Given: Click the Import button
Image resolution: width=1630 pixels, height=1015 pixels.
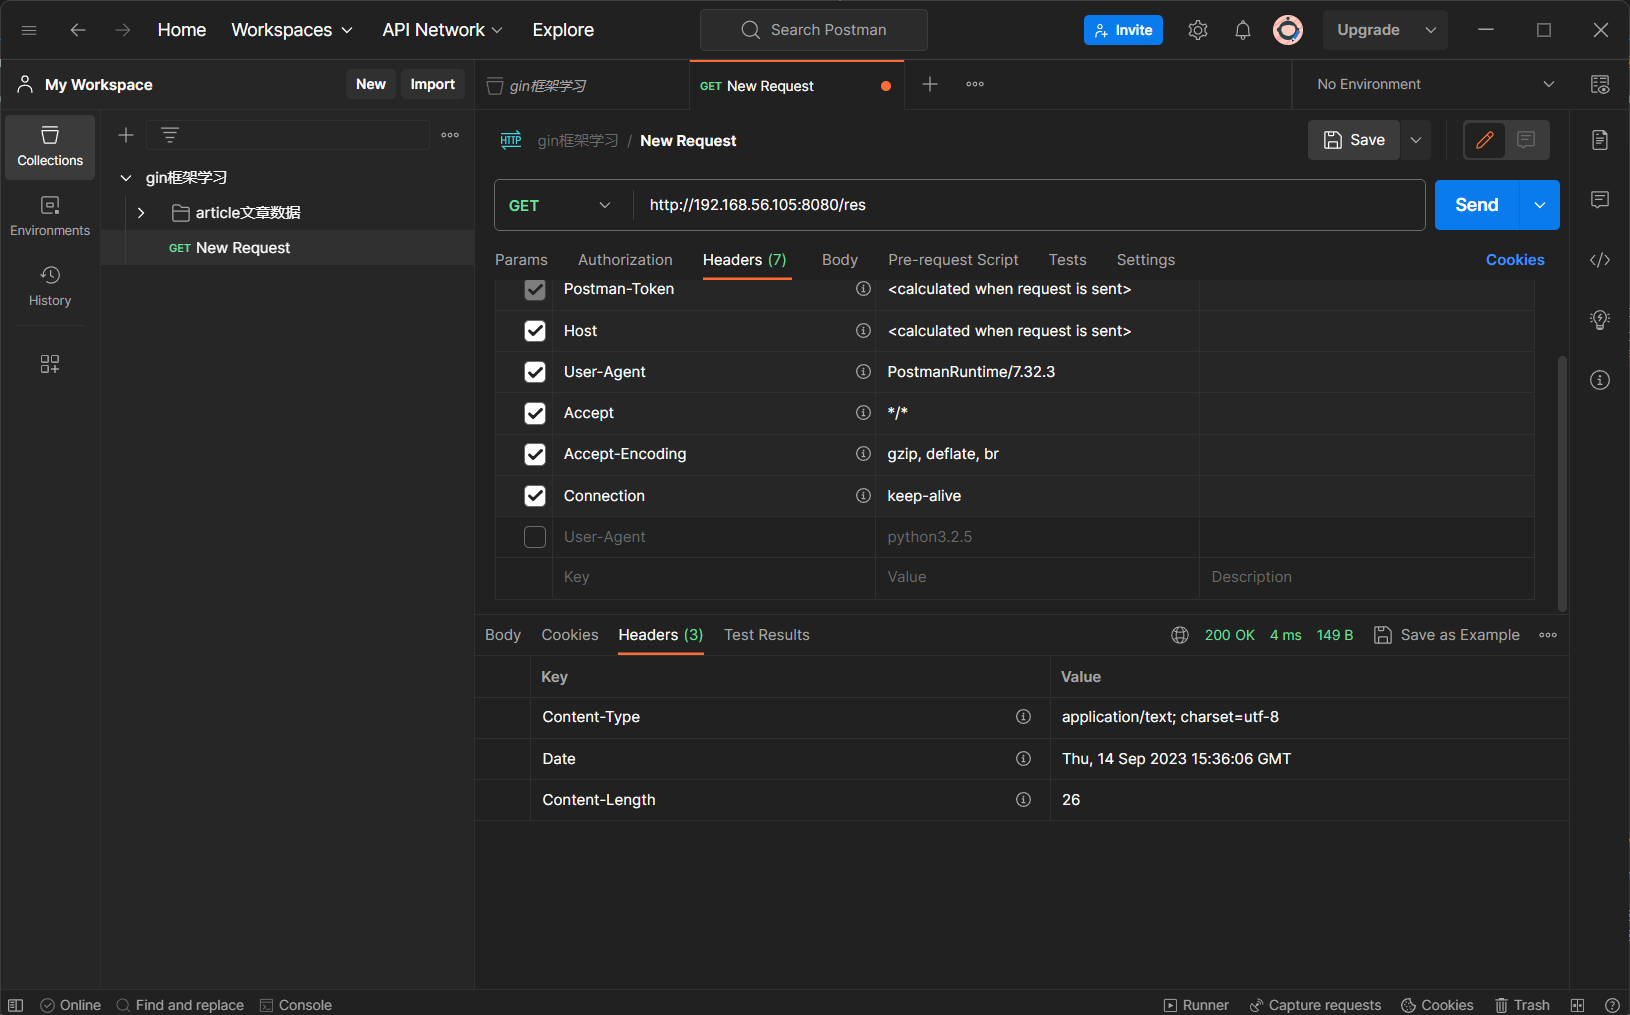Looking at the screenshot, I should pyautogui.click(x=433, y=84).
